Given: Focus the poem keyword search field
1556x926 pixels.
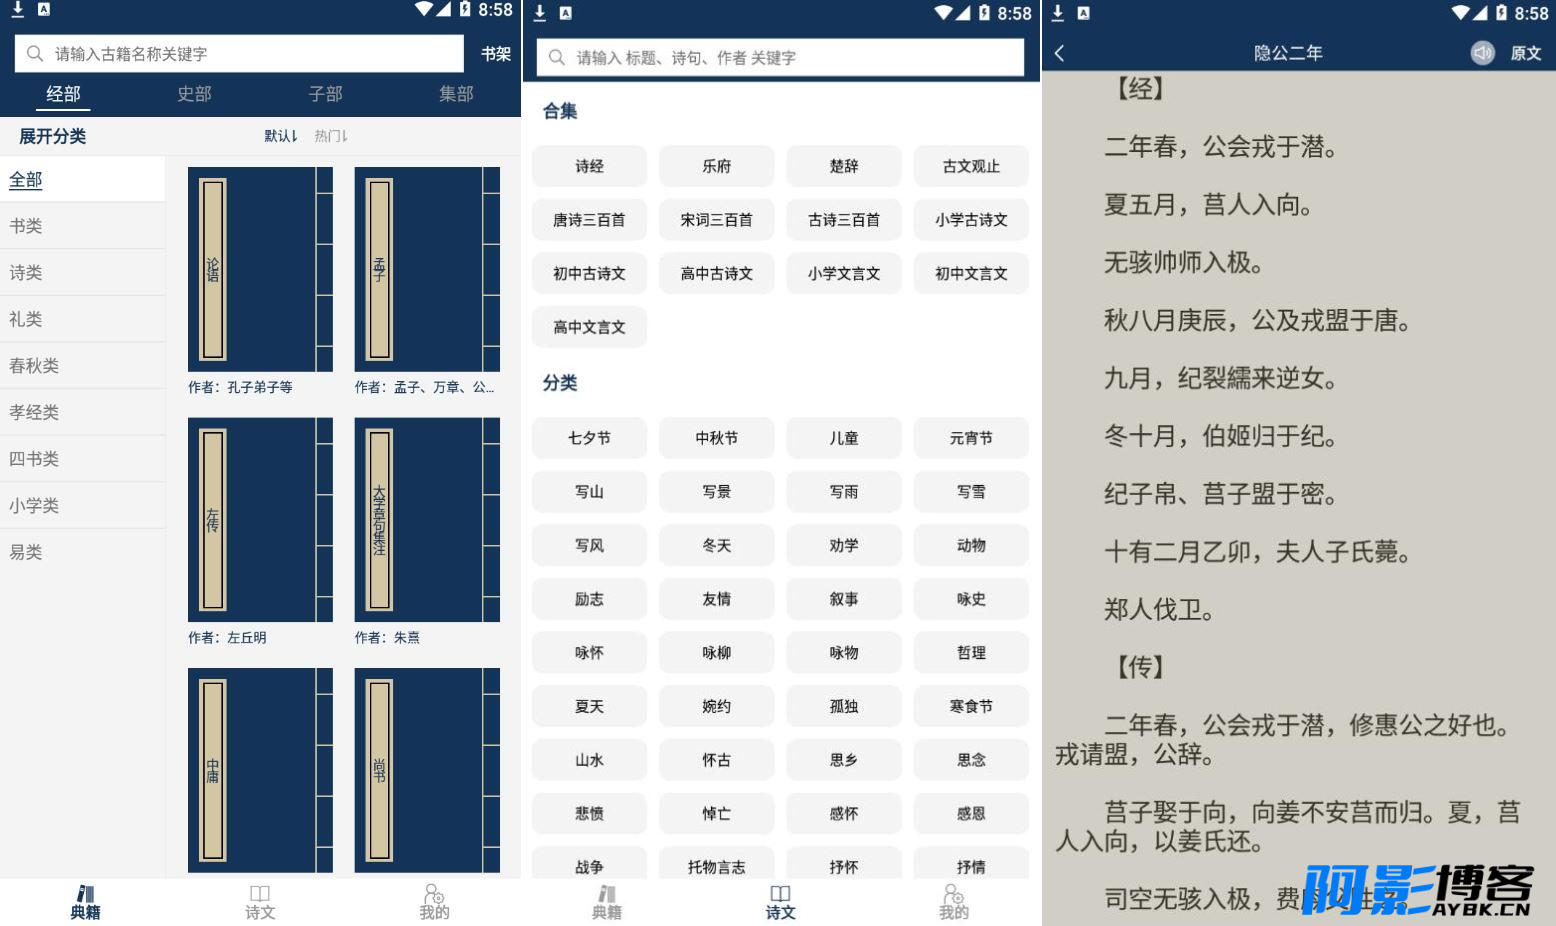Looking at the screenshot, I should pos(790,58).
